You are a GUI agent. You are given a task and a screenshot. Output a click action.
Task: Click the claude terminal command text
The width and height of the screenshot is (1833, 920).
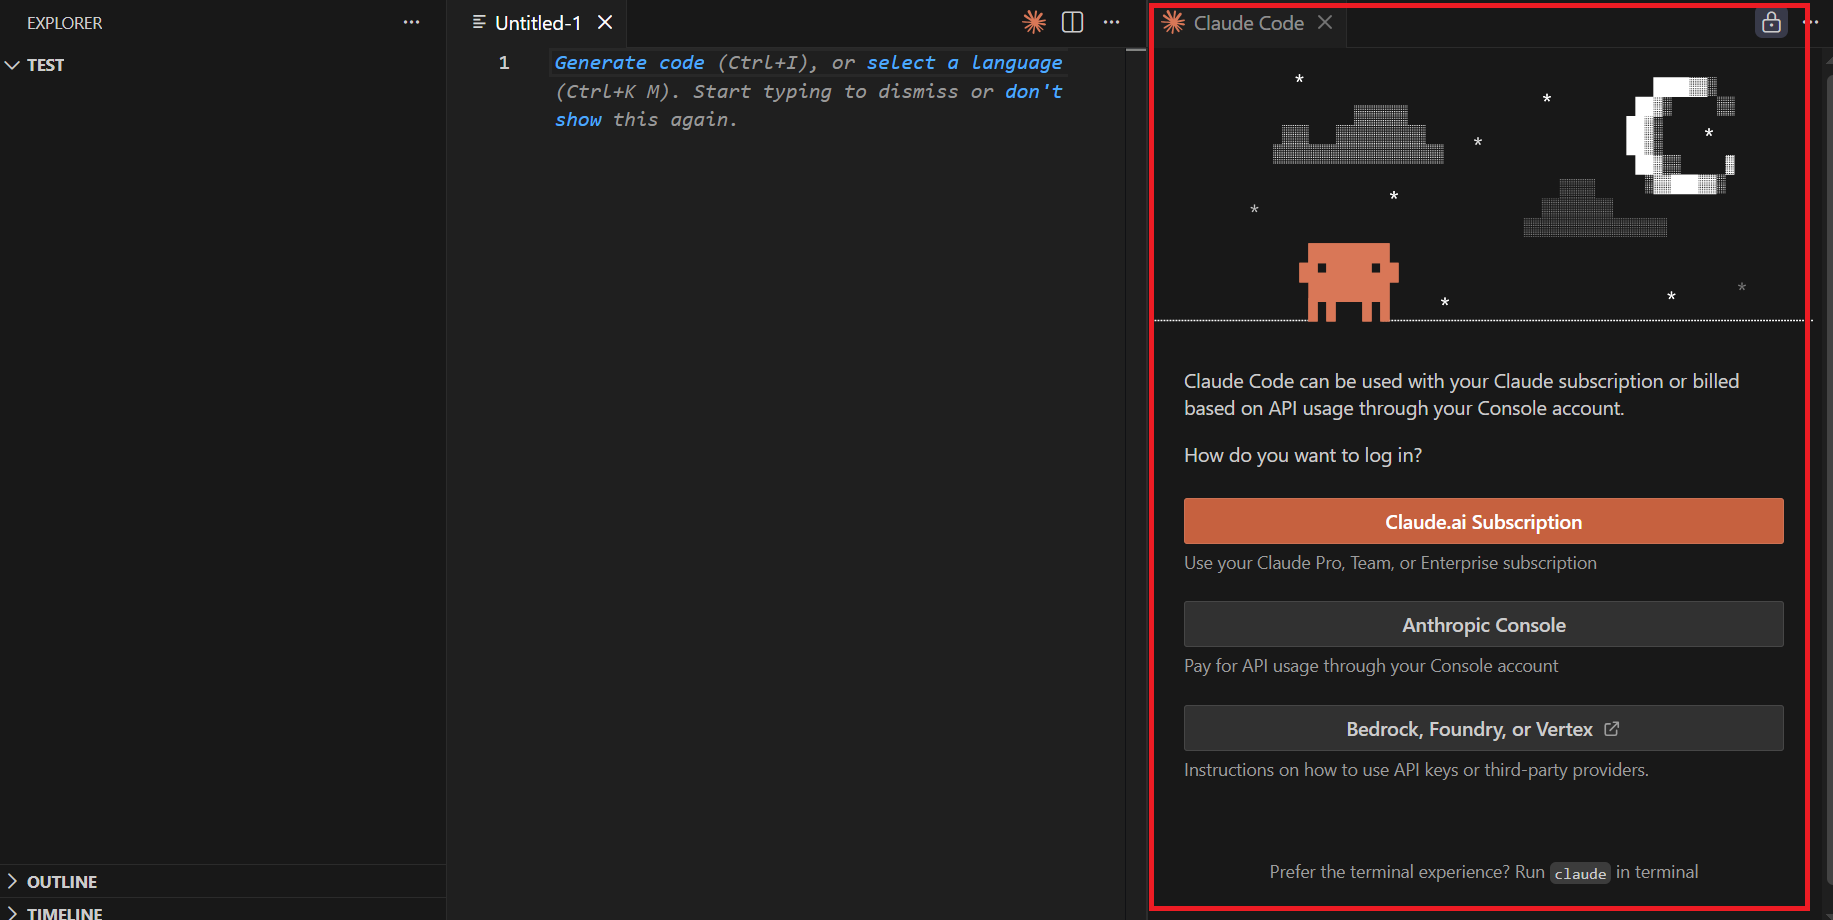click(1580, 873)
